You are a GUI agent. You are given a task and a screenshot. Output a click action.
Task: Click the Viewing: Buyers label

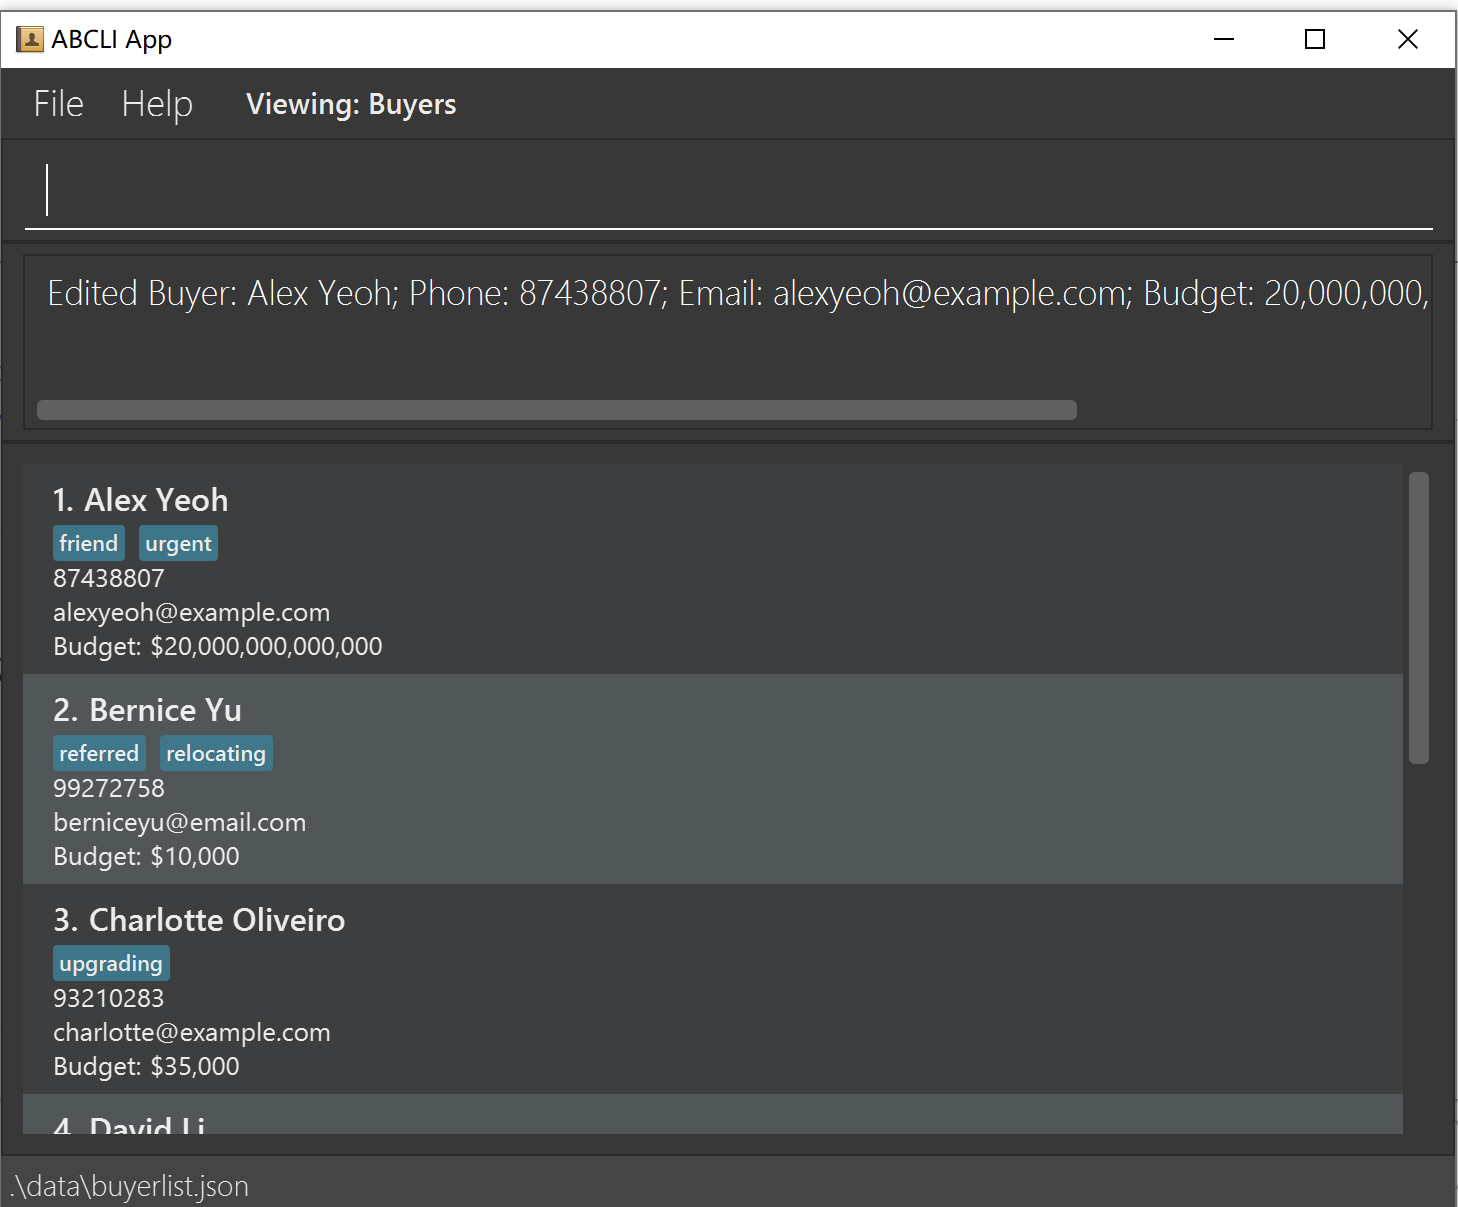351,104
